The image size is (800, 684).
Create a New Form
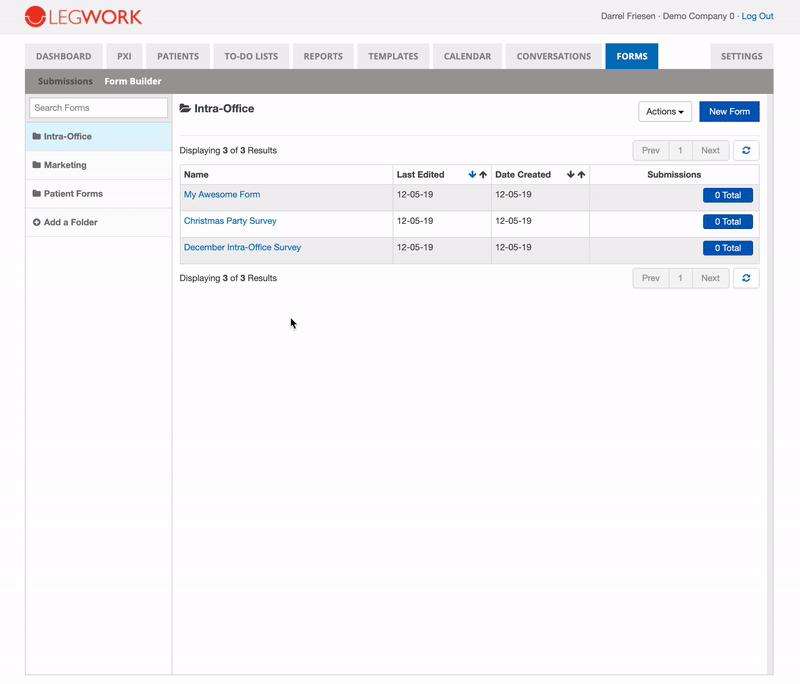pos(729,112)
